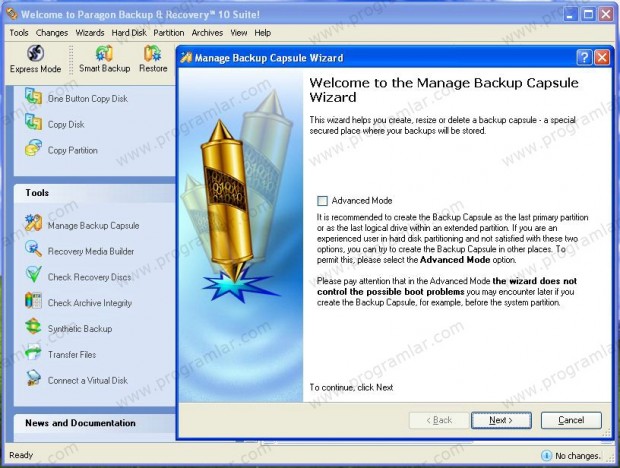The width and height of the screenshot is (620, 468).
Task: Click the Paragon application icon in the title bar
Action: [11, 14]
